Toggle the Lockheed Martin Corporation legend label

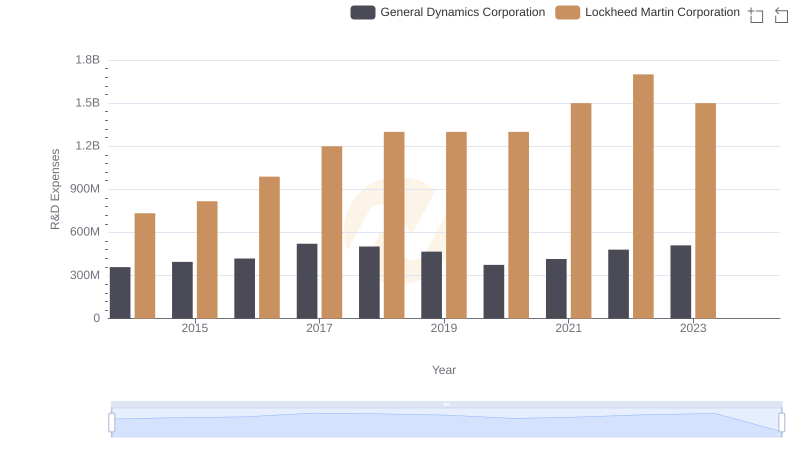pyautogui.click(x=662, y=12)
